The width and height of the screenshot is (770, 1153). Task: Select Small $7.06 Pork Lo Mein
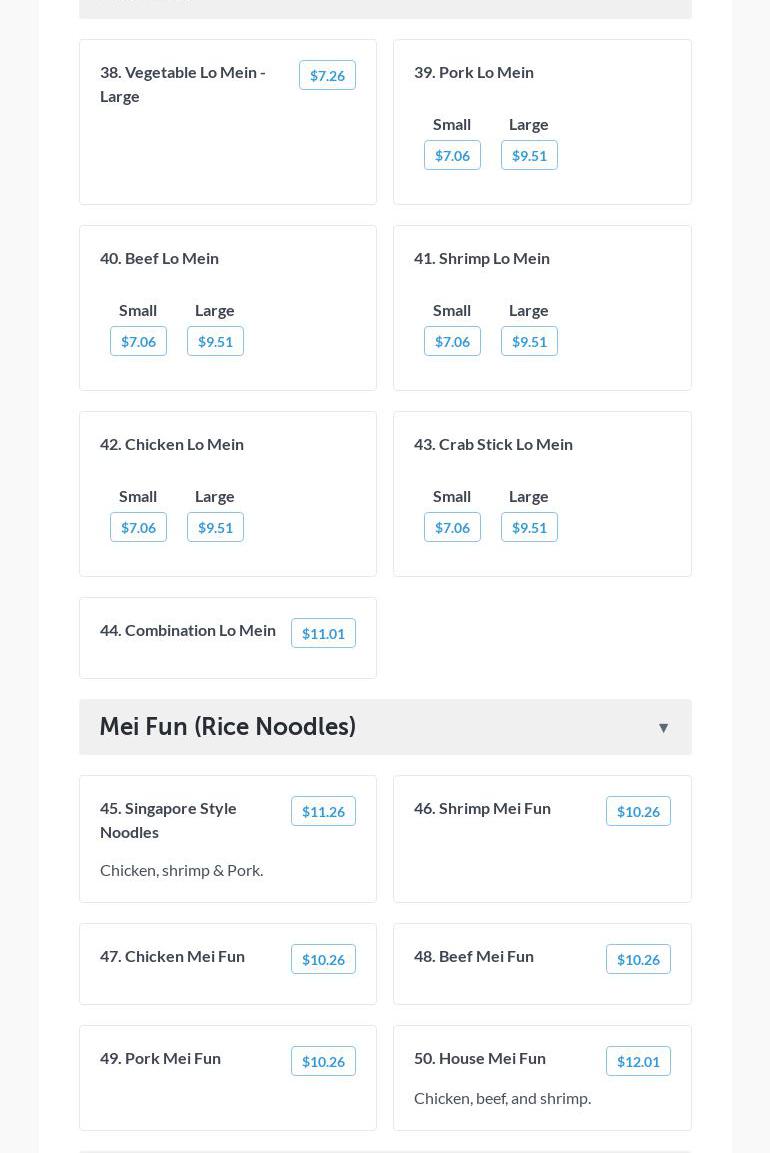[x=452, y=156]
